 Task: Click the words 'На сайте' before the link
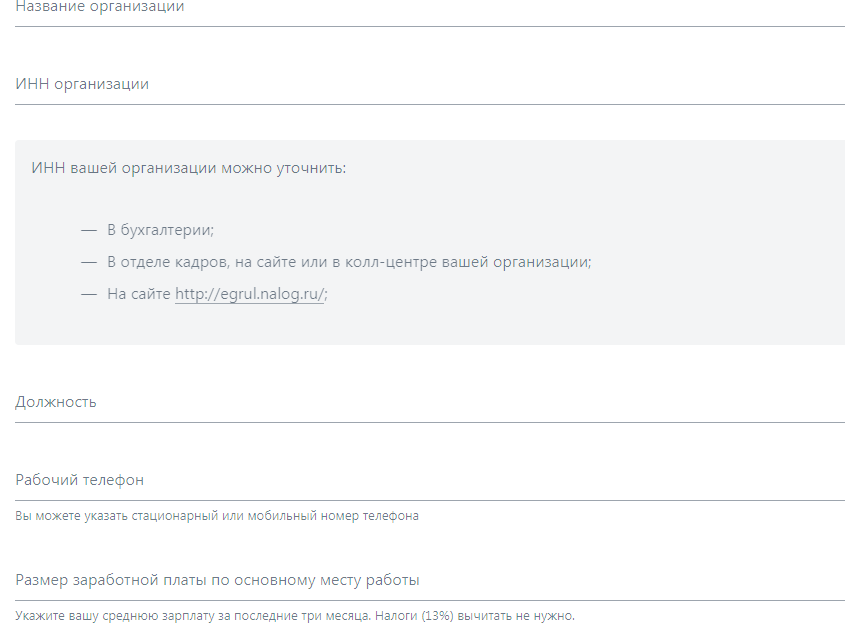(x=139, y=294)
